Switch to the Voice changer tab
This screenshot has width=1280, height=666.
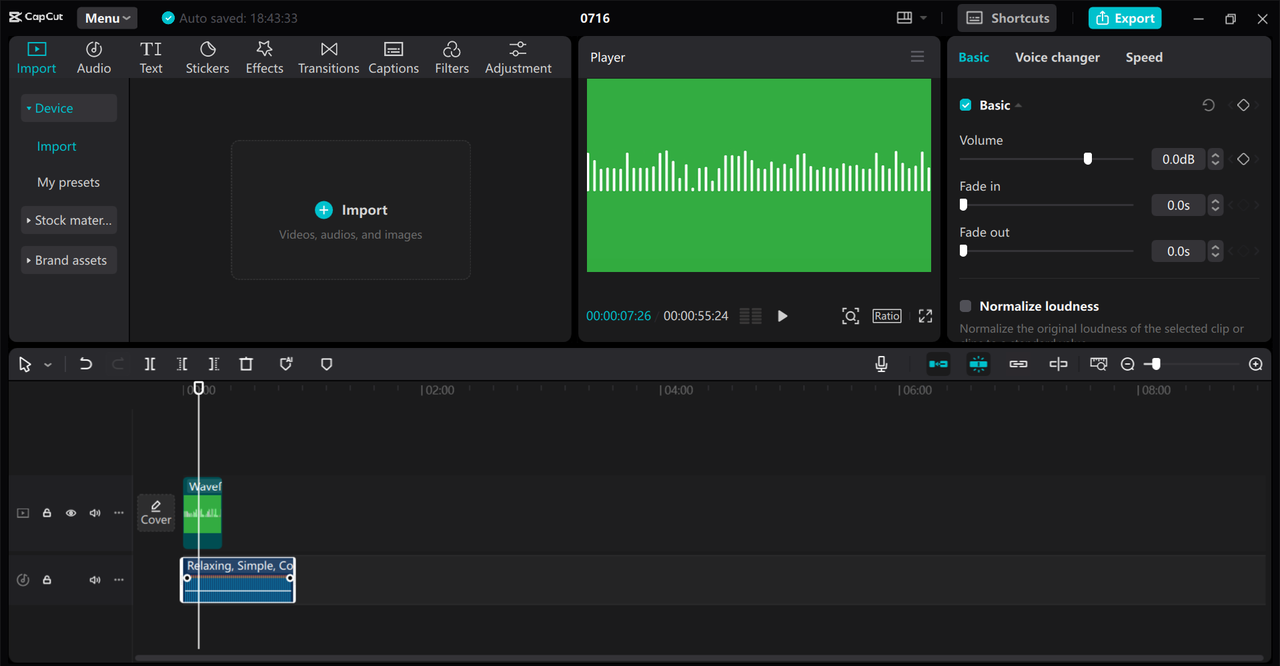[1057, 57]
